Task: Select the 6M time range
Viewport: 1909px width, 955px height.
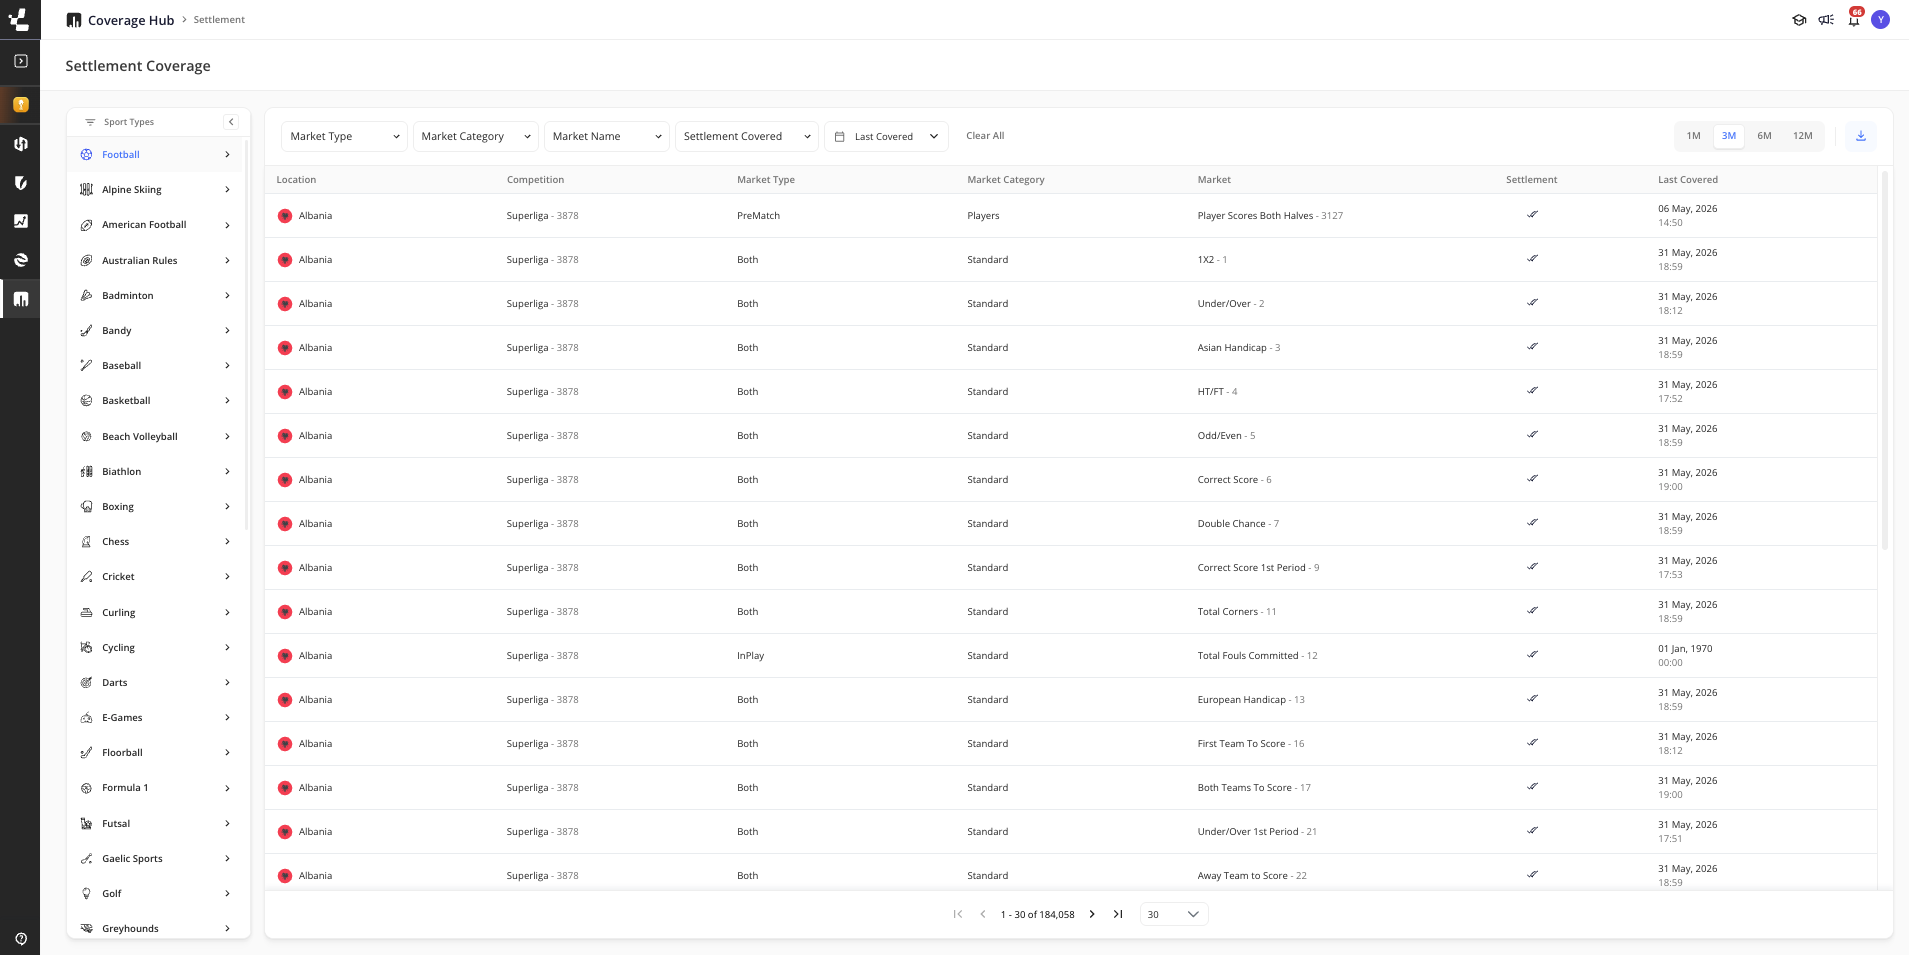Action: click(x=1764, y=136)
